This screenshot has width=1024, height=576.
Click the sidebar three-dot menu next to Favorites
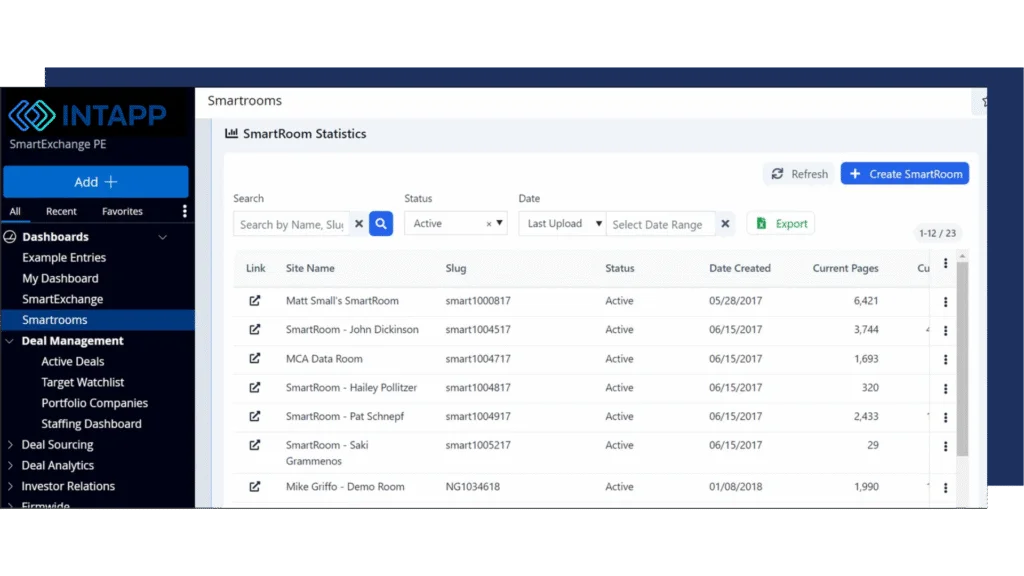click(x=185, y=211)
